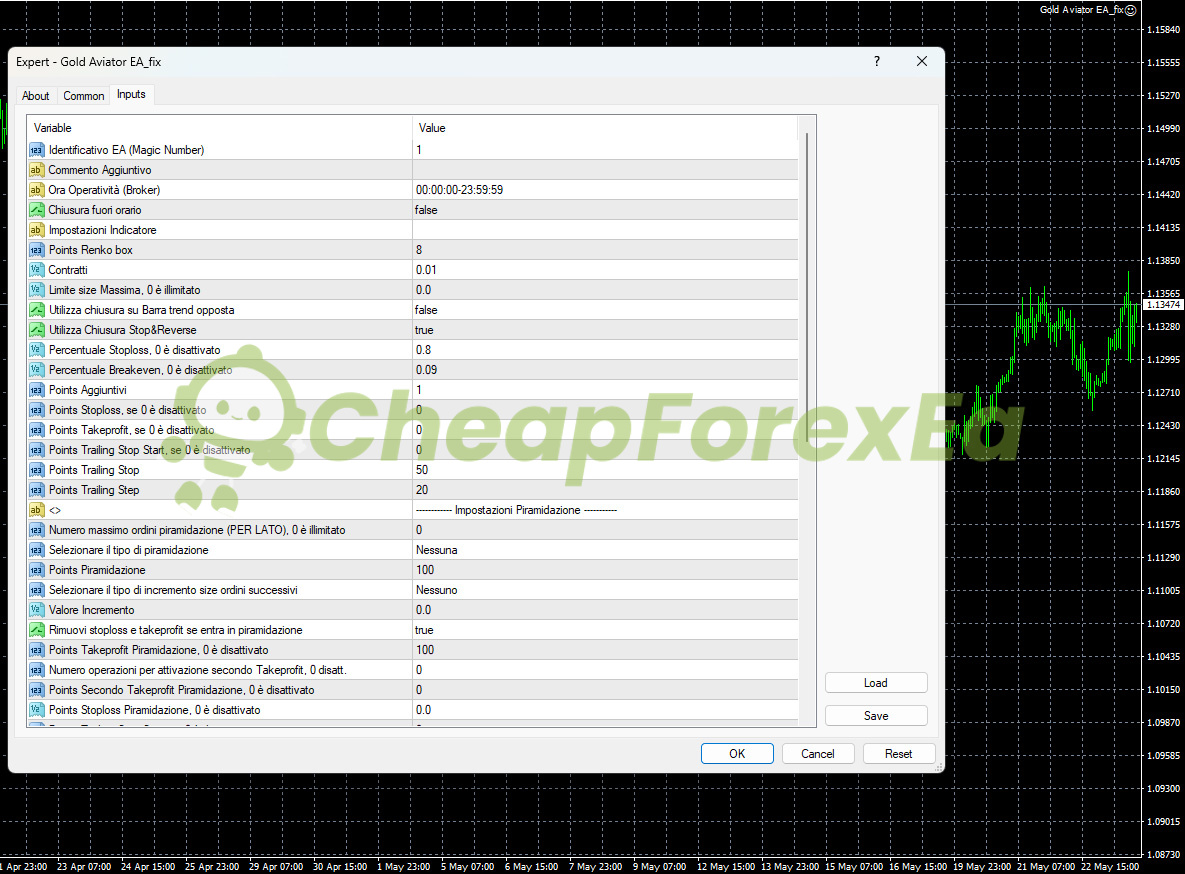Edit Points Piramidazione value 100

coord(605,570)
